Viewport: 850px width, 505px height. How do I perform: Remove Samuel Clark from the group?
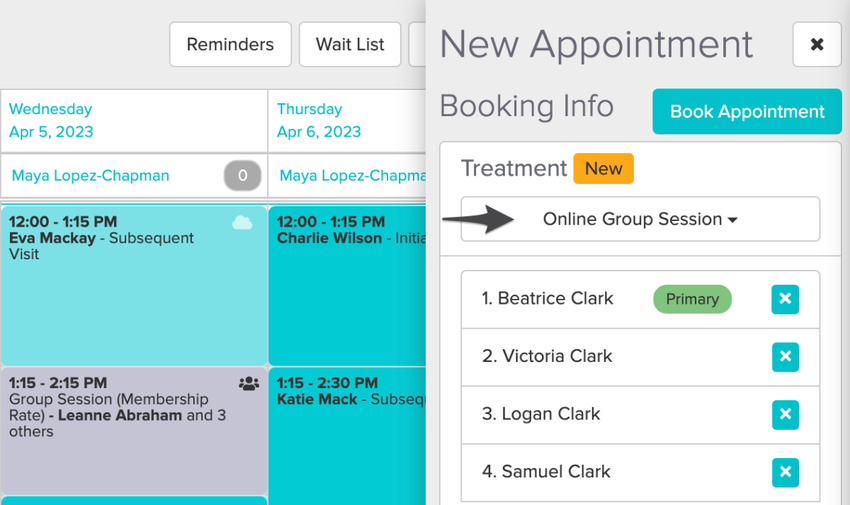pyautogui.click(x=785, y=472)
